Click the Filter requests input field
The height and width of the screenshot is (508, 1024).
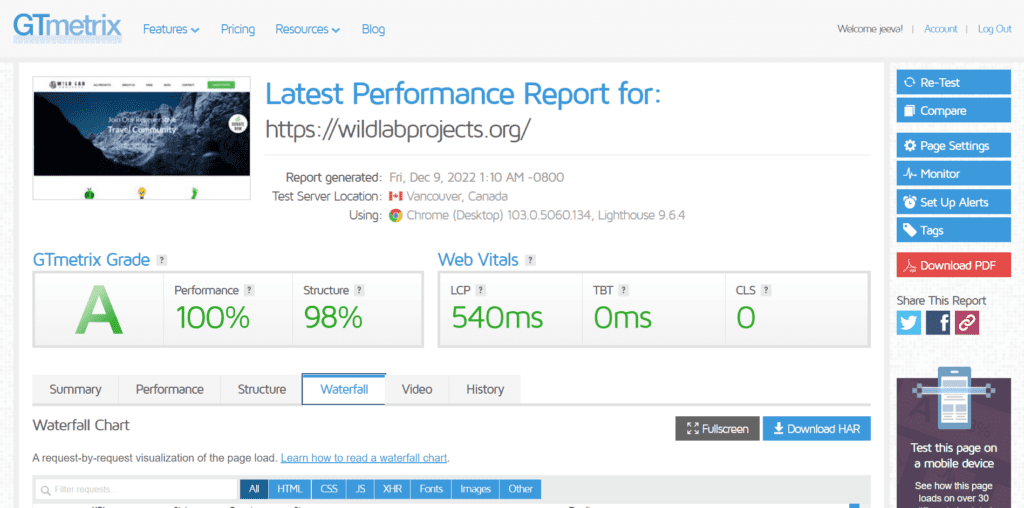(x=135, y=489)
